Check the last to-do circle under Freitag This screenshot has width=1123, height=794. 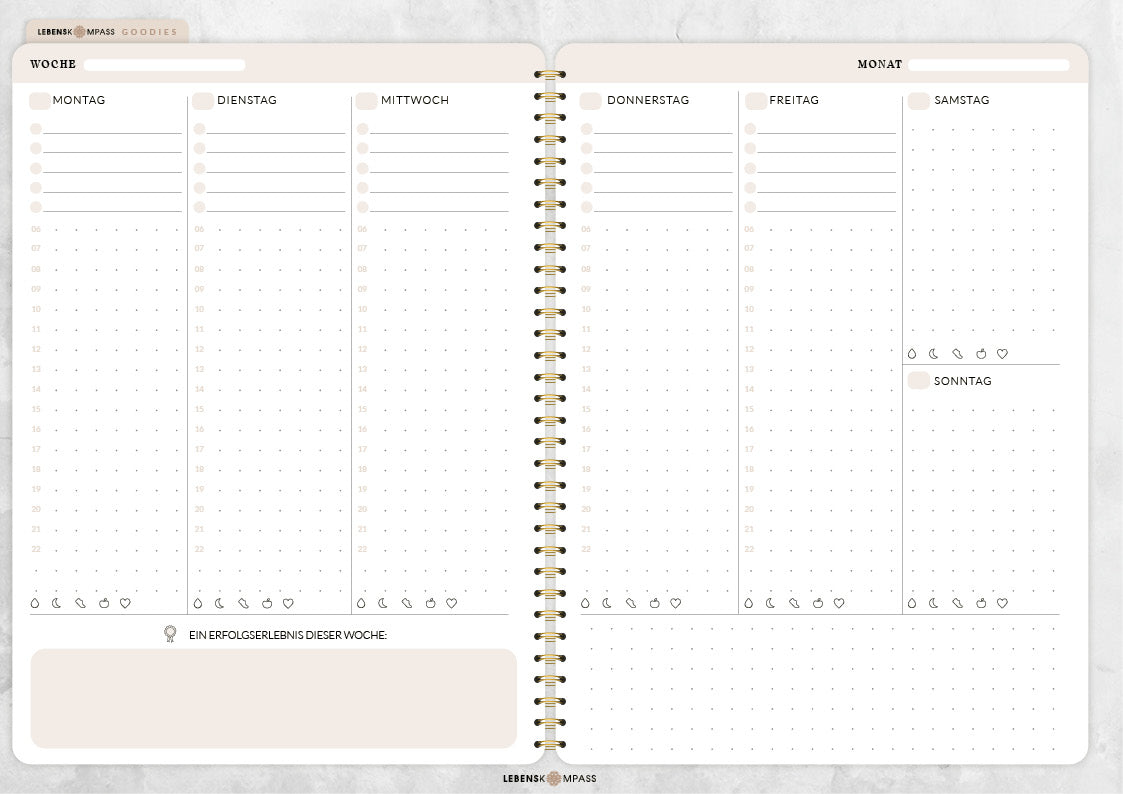tap(750, 207)
